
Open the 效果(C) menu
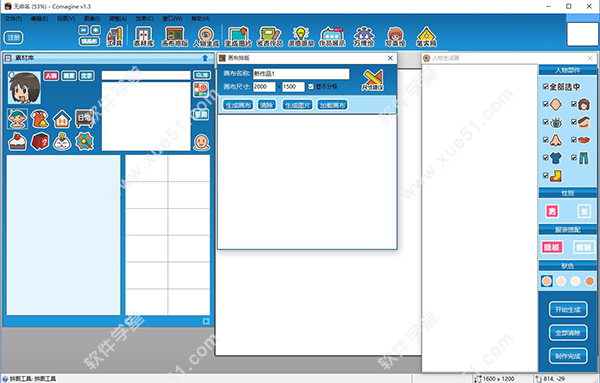[145, 18]
